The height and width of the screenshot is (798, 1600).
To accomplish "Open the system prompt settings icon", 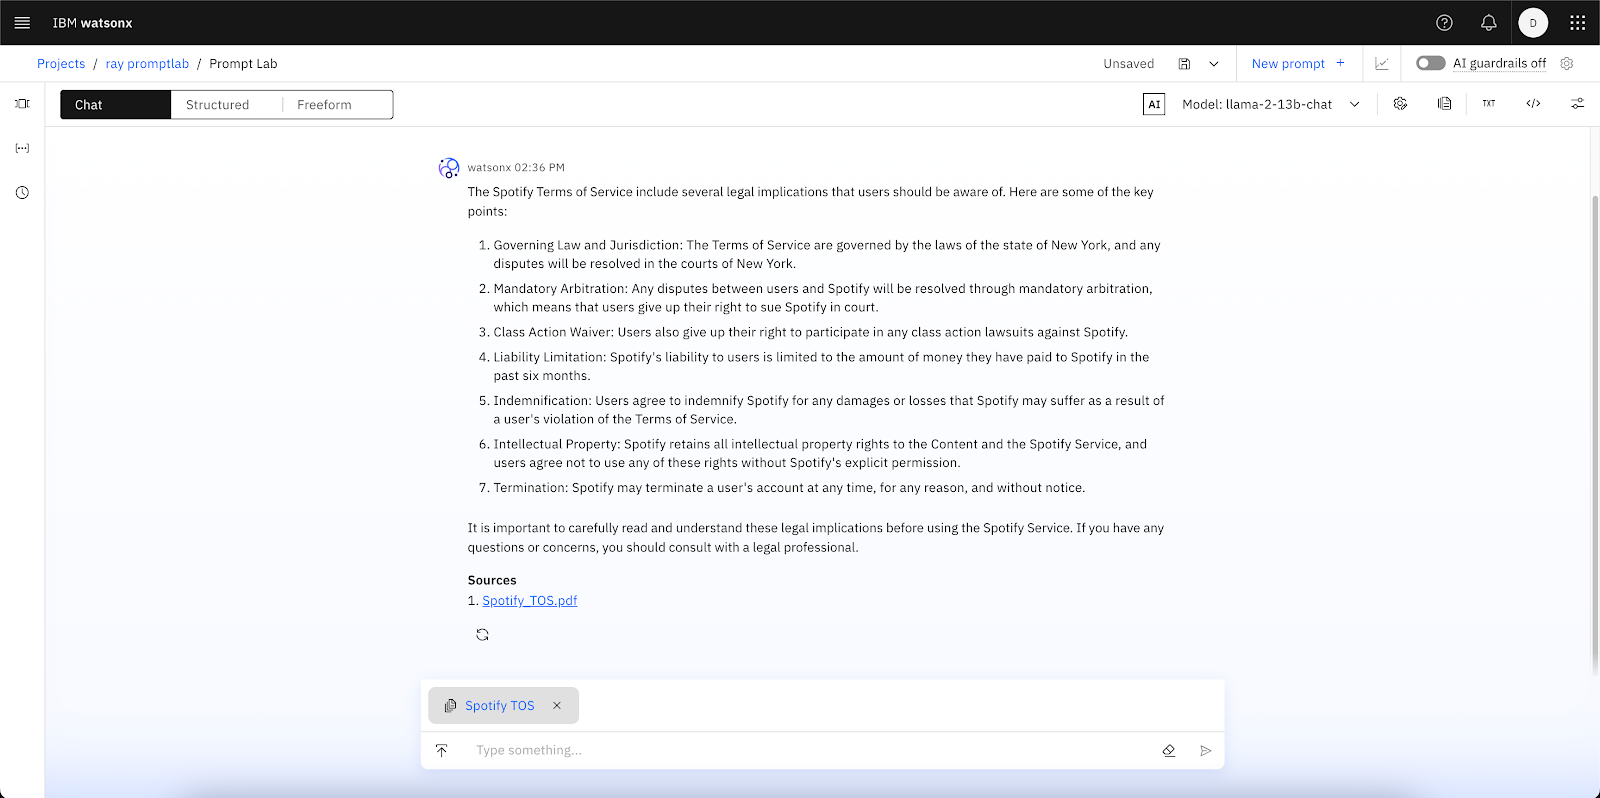I will click(1400, 104).
